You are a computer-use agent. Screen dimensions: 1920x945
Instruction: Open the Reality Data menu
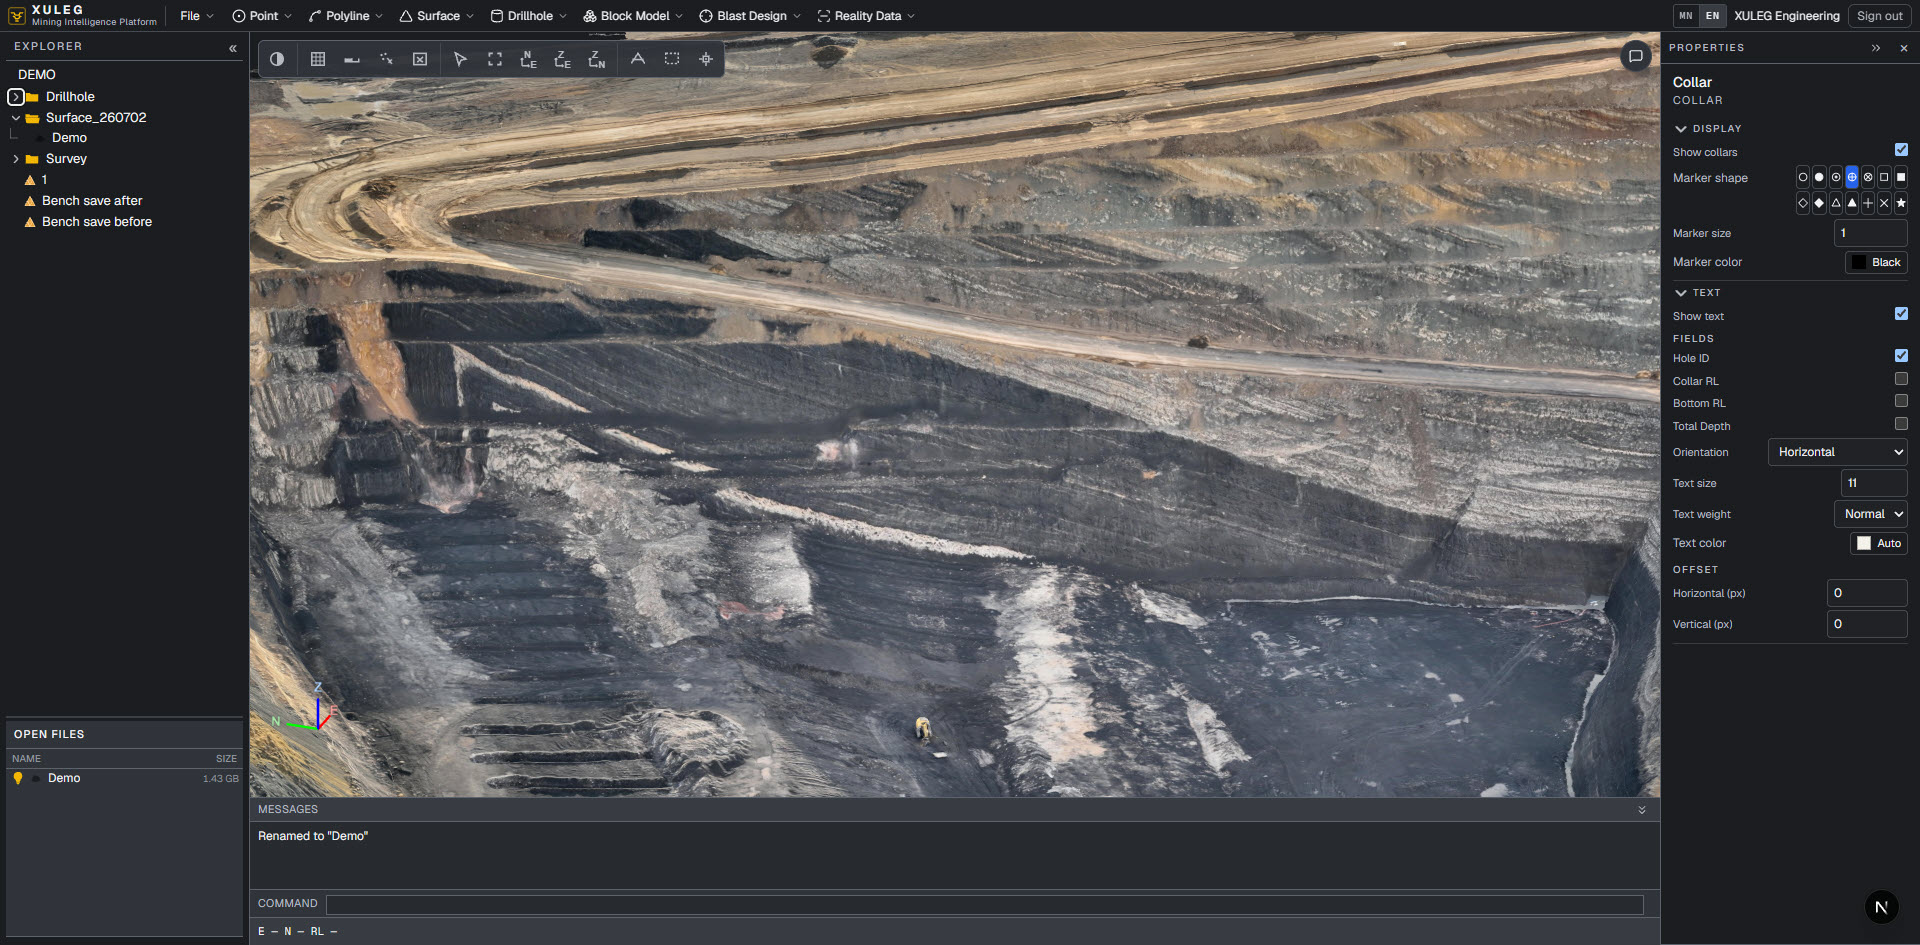coord(866,16)
